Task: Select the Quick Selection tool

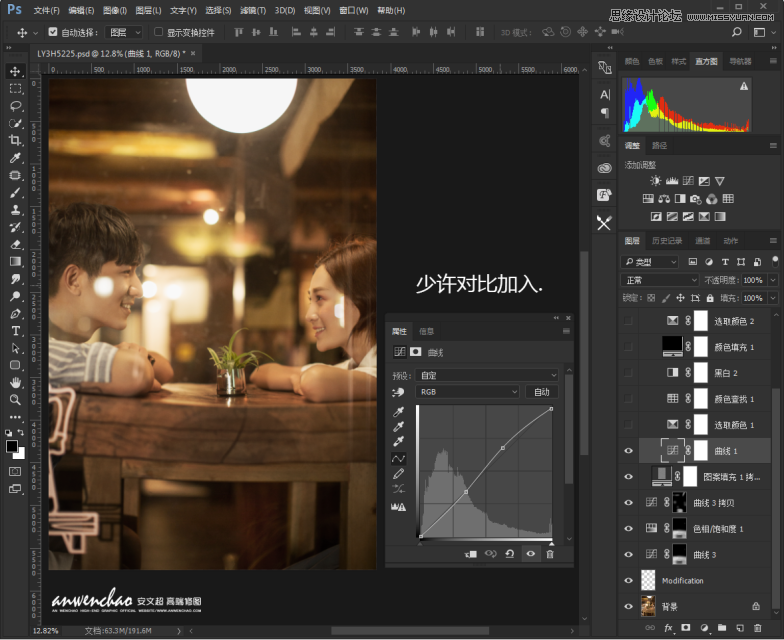Action: pyautogui.click(x=15, y=124)
